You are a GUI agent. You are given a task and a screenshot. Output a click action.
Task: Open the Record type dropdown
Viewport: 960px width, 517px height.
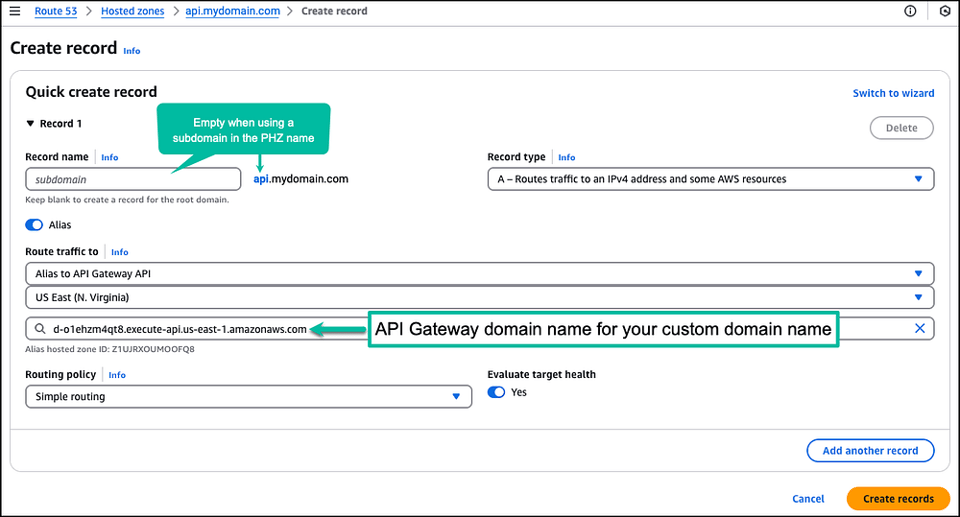711,179
